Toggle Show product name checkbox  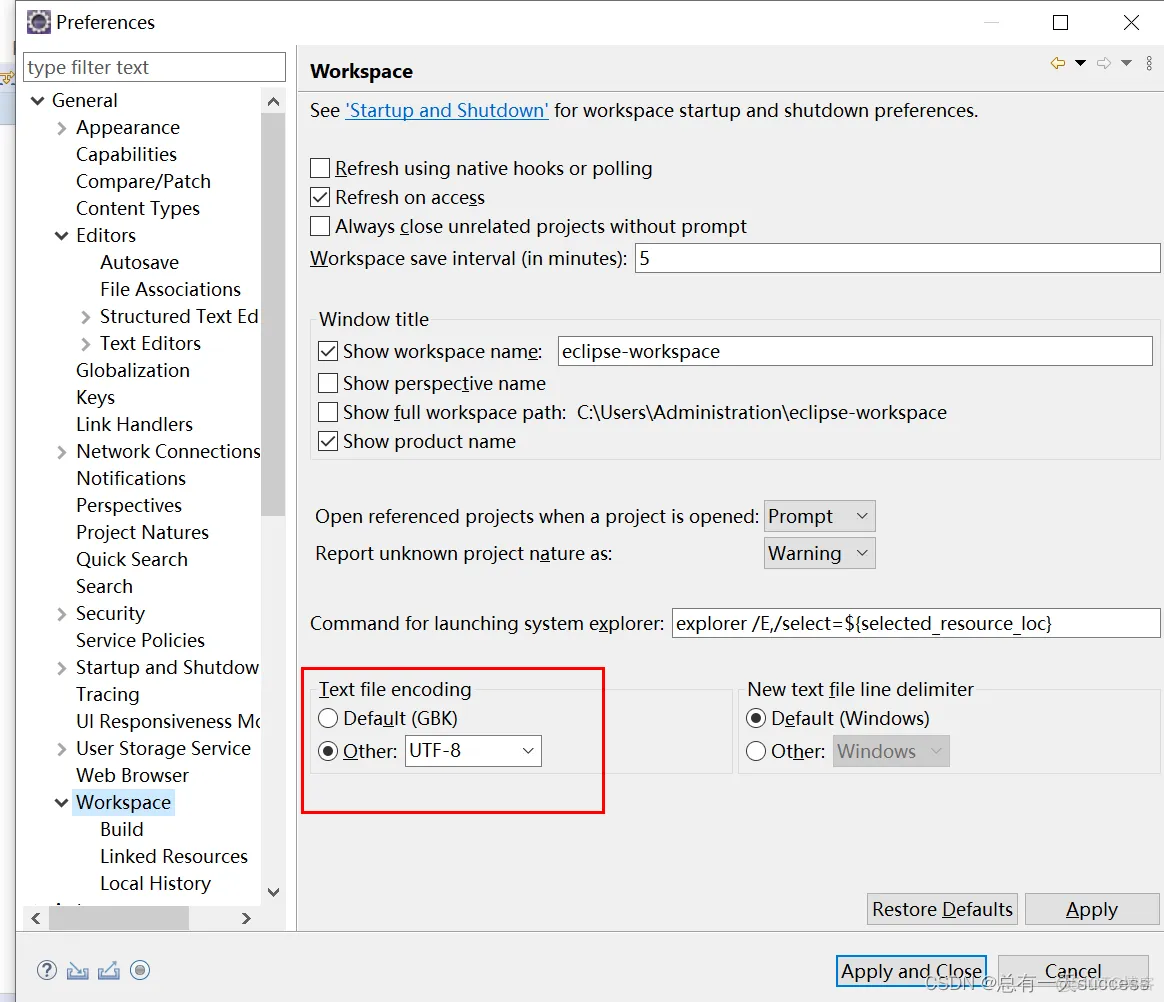coord(327,441)
